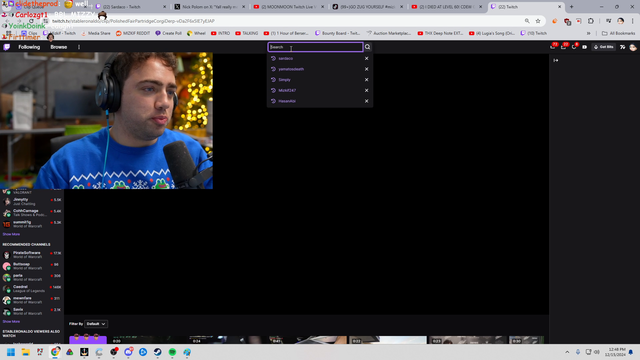Bookmark this page with the star icon

[538, 21]
